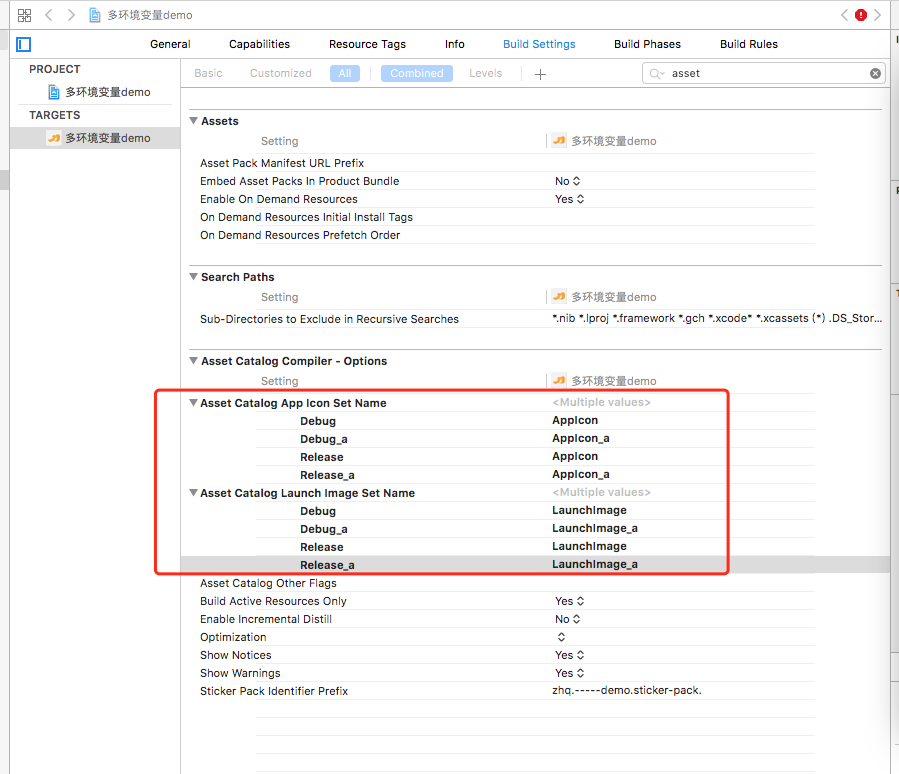Click target icon in Assets column header
The height and width of the screenshot is (774, 899).
558,140
